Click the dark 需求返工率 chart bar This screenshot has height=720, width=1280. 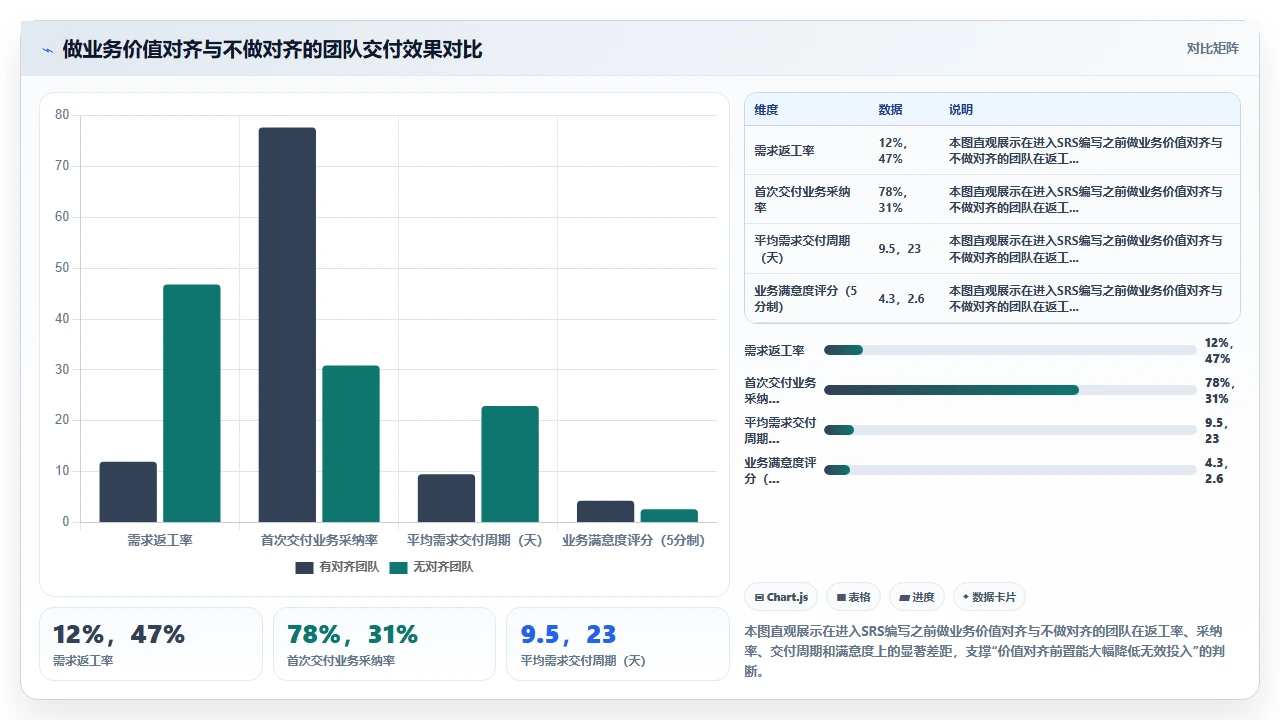128,492
